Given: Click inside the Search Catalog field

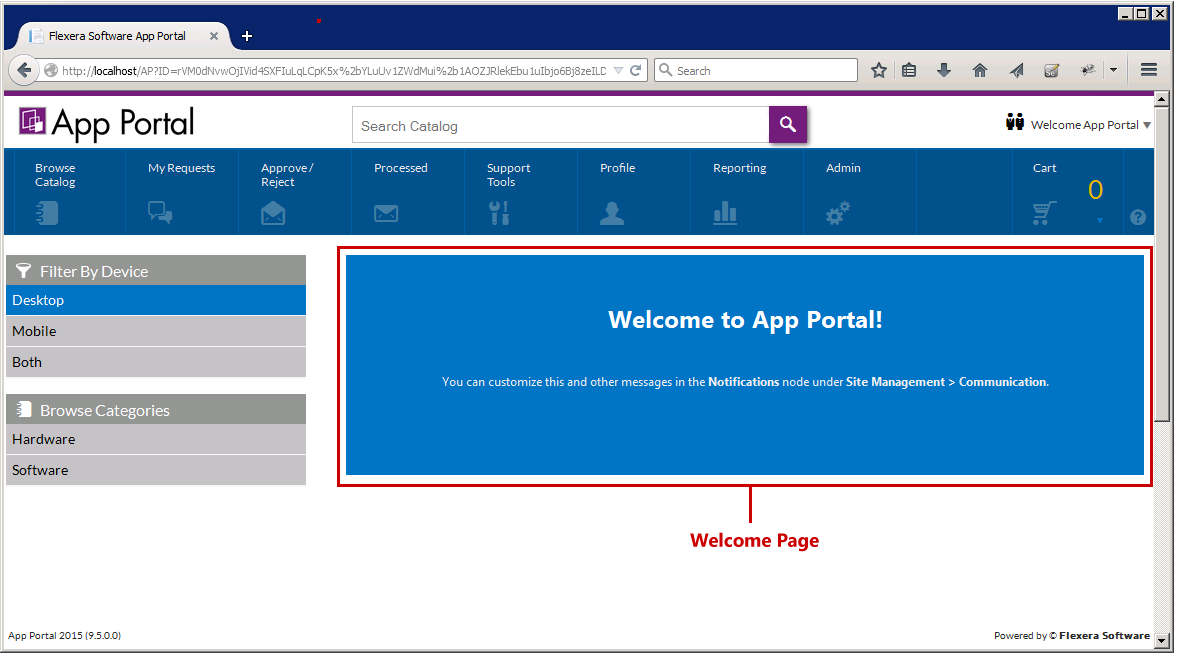Looking at the screenshot, I should pos(560,126).
